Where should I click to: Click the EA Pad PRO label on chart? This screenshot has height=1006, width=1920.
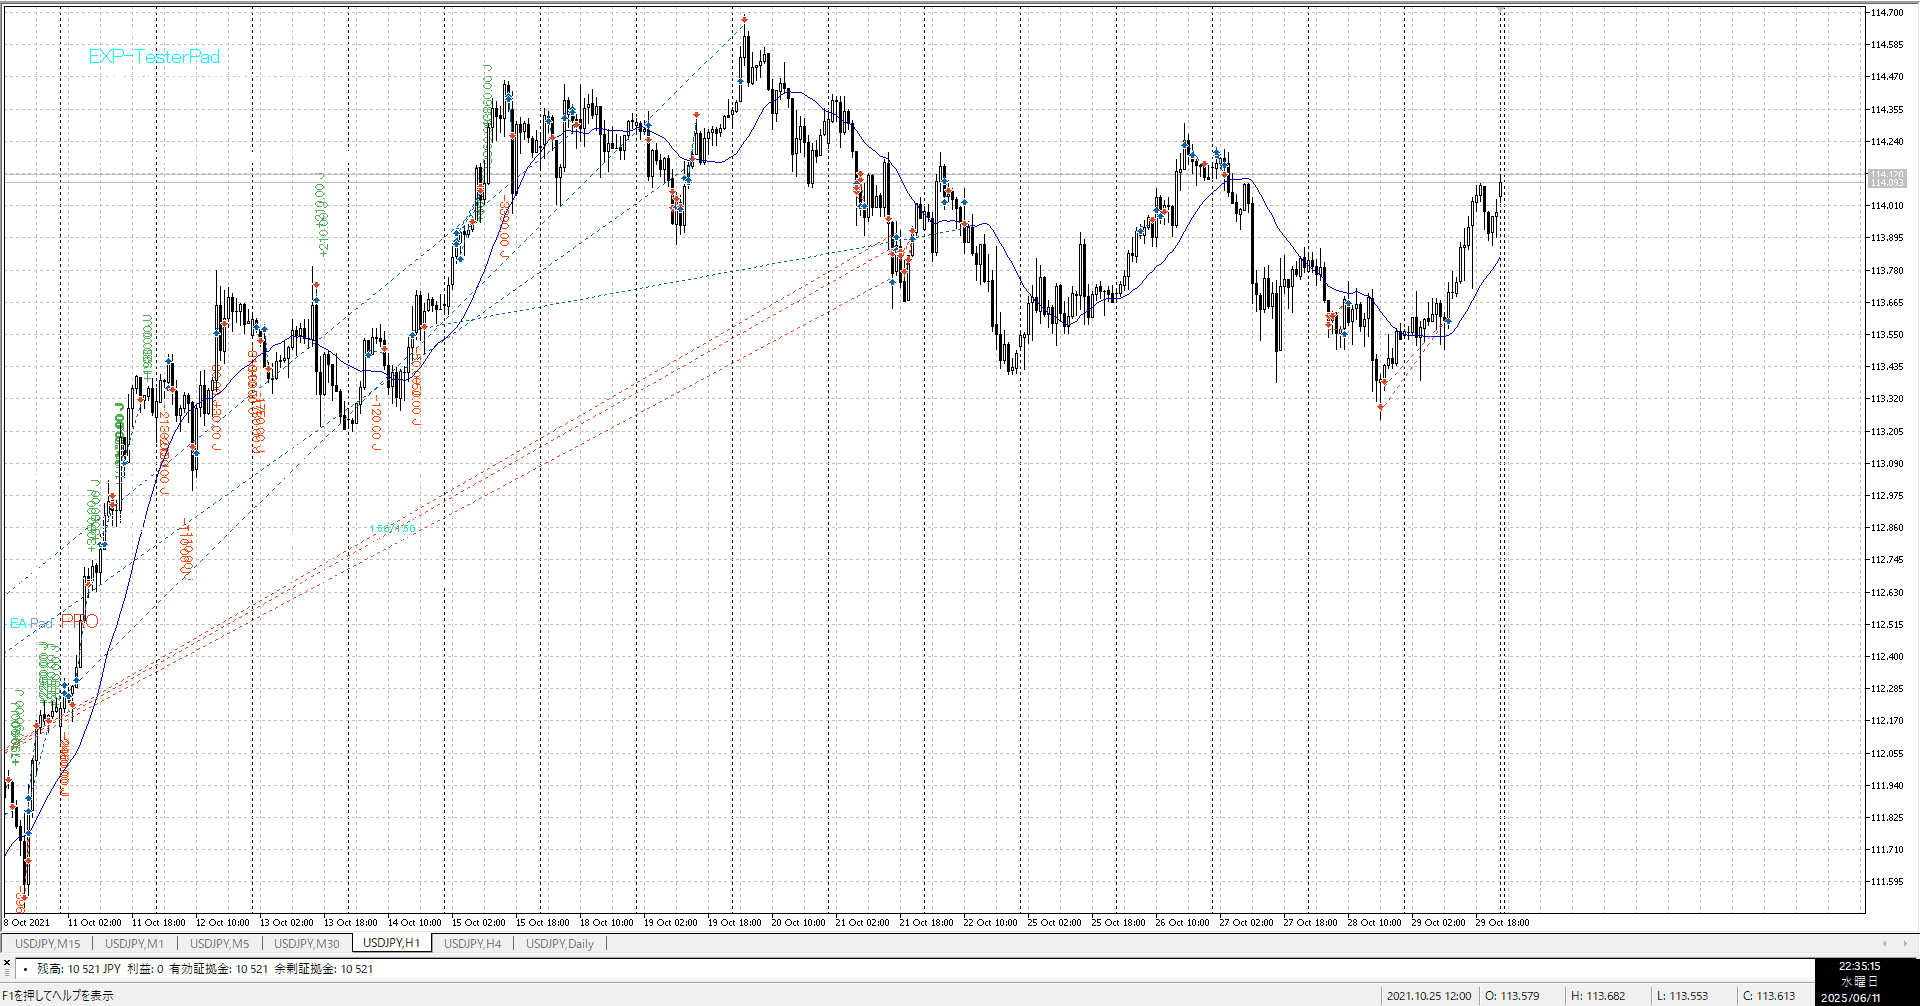[x=54, y=622]
